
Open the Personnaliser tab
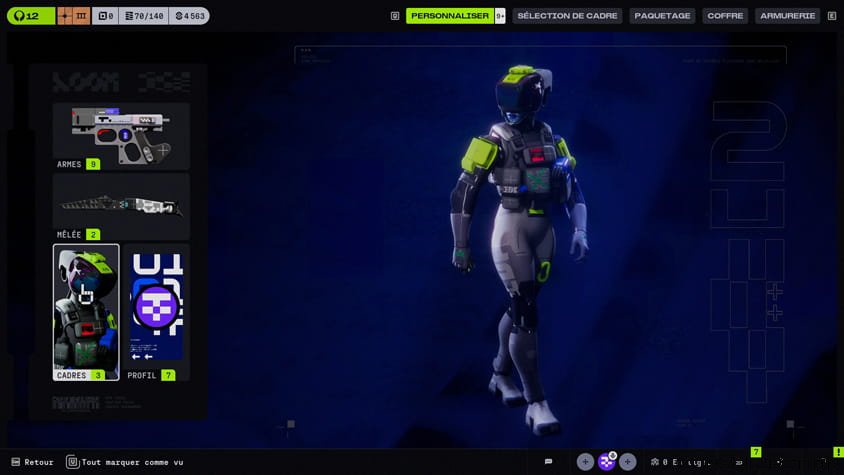click(x=449, y=16)
